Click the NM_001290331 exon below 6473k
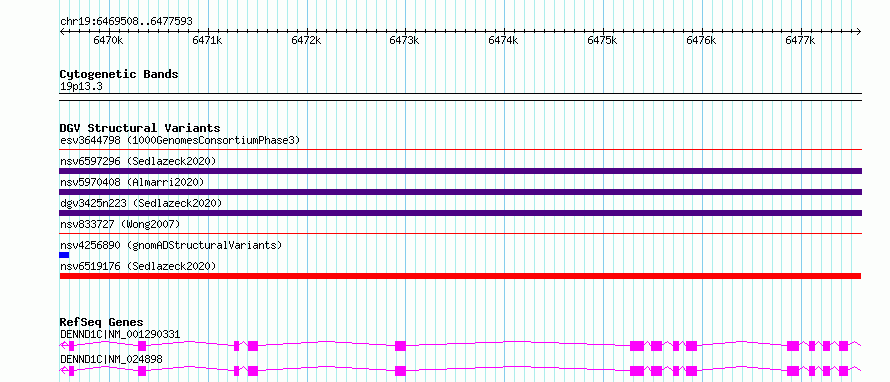This screenshot has height=382, width=890. [x=401, y=346]
